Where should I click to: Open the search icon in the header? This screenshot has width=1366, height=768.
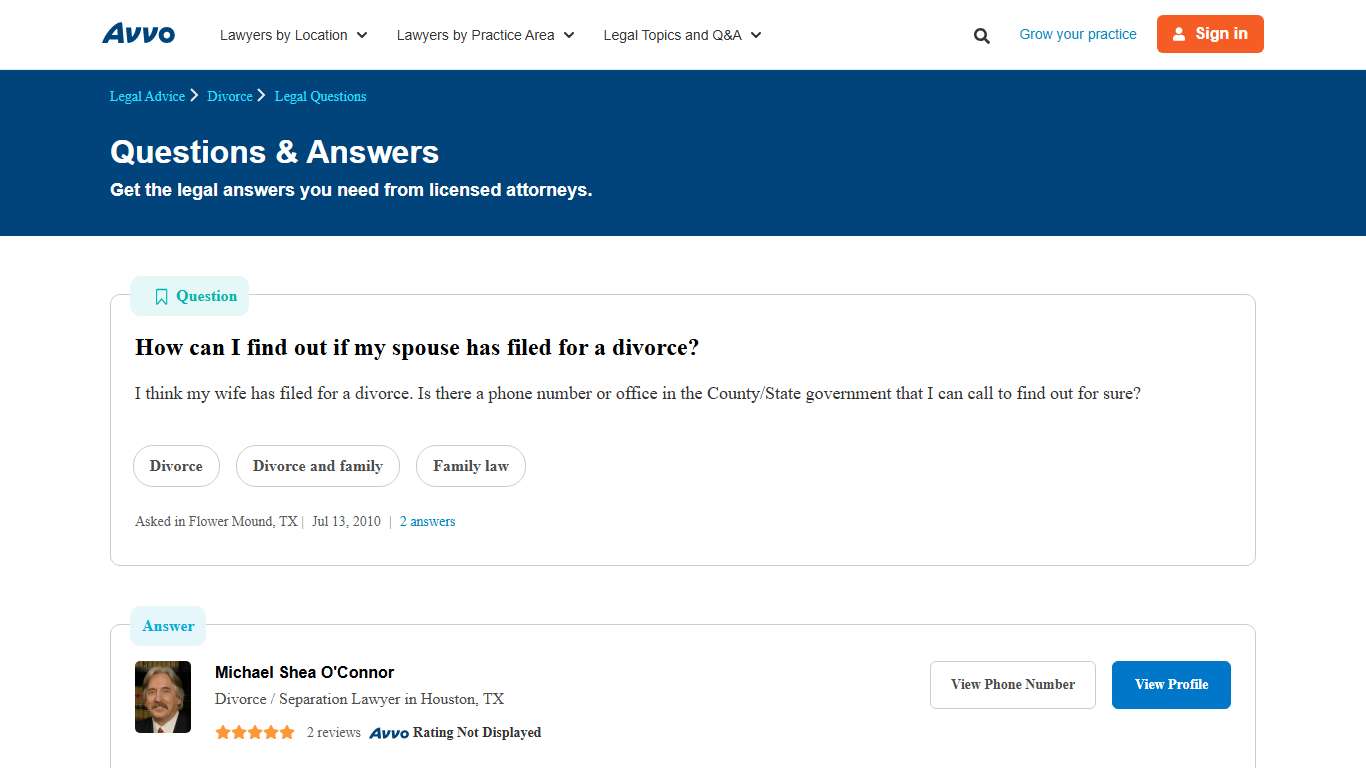pyautogui.click(x=981, y=35)
